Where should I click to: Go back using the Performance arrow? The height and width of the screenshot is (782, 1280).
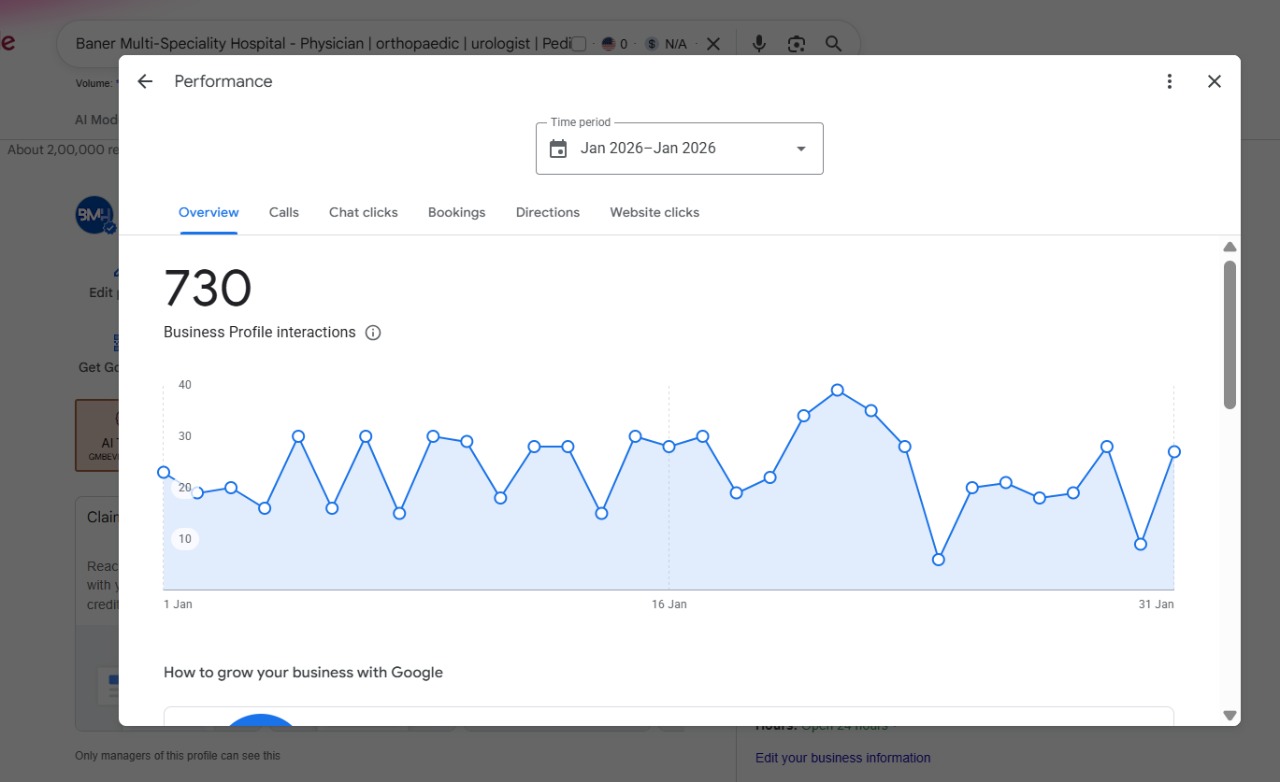pyautogui.click(x=145, y=82)
